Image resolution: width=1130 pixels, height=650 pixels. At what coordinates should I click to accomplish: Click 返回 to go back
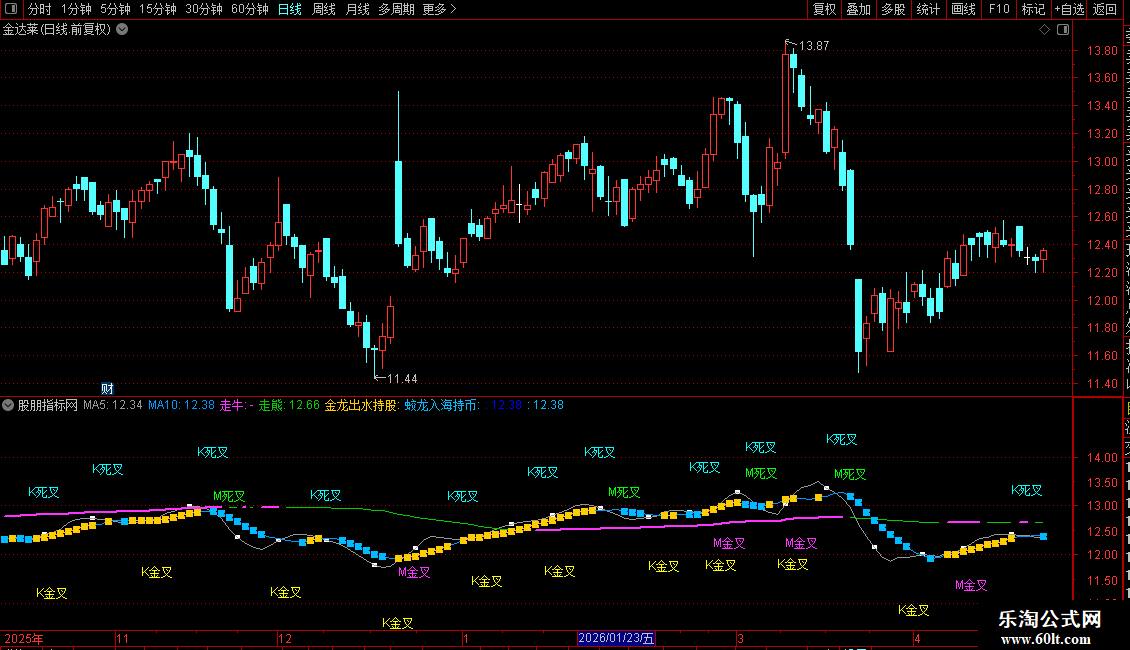(1105, 9)
